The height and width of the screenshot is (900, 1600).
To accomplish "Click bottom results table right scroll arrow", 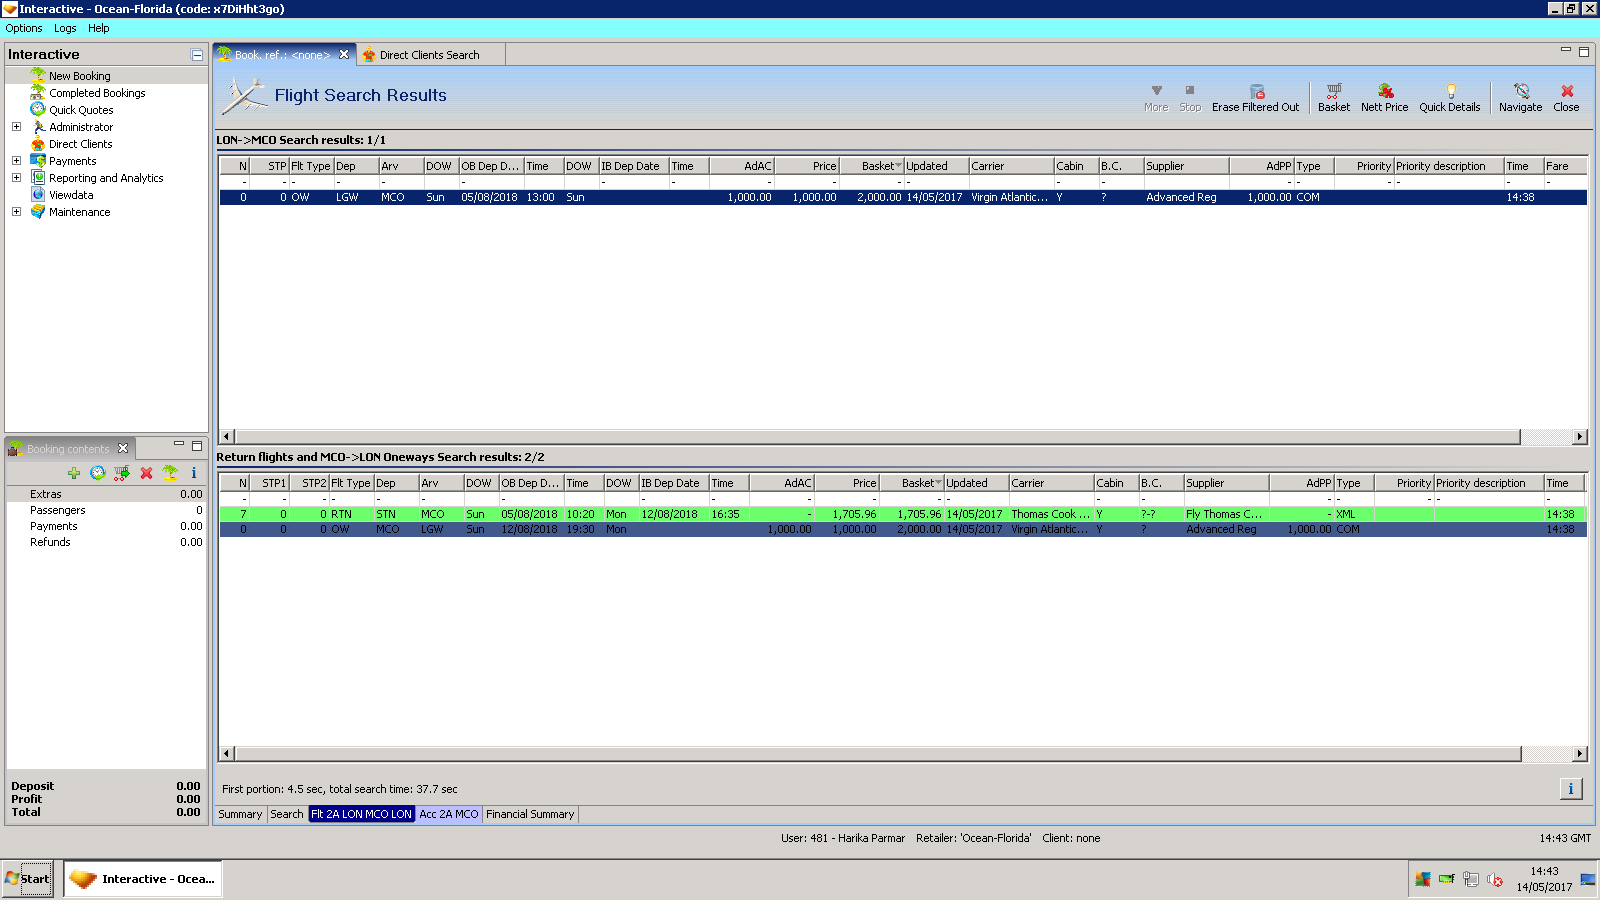I will click(1580, 754).
